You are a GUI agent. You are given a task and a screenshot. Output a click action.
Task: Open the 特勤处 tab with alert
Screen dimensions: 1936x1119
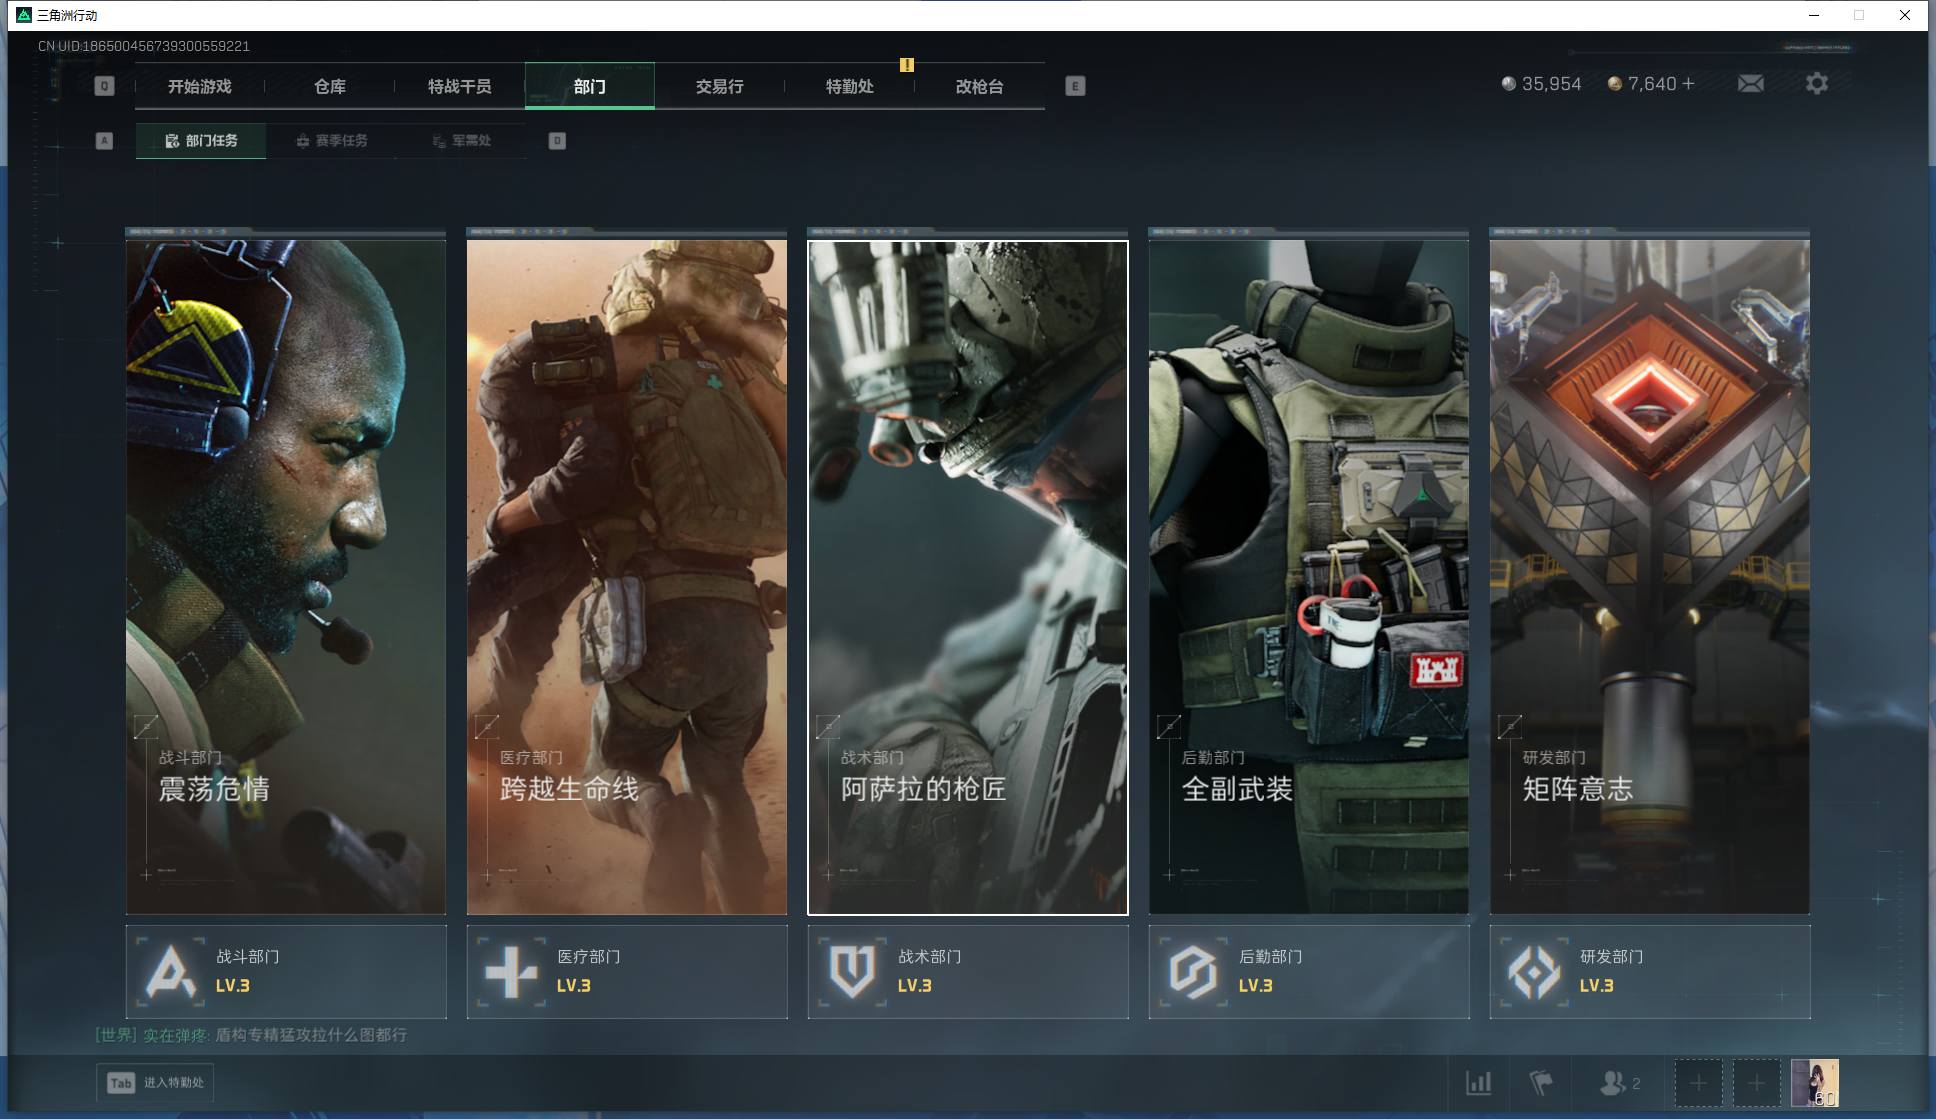point(849,87)
